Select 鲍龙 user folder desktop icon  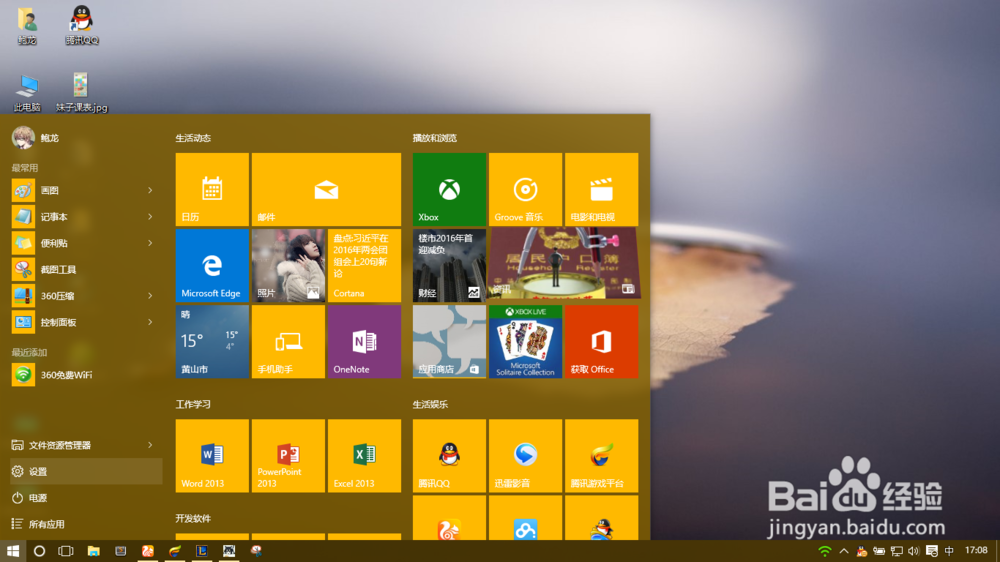27,26
